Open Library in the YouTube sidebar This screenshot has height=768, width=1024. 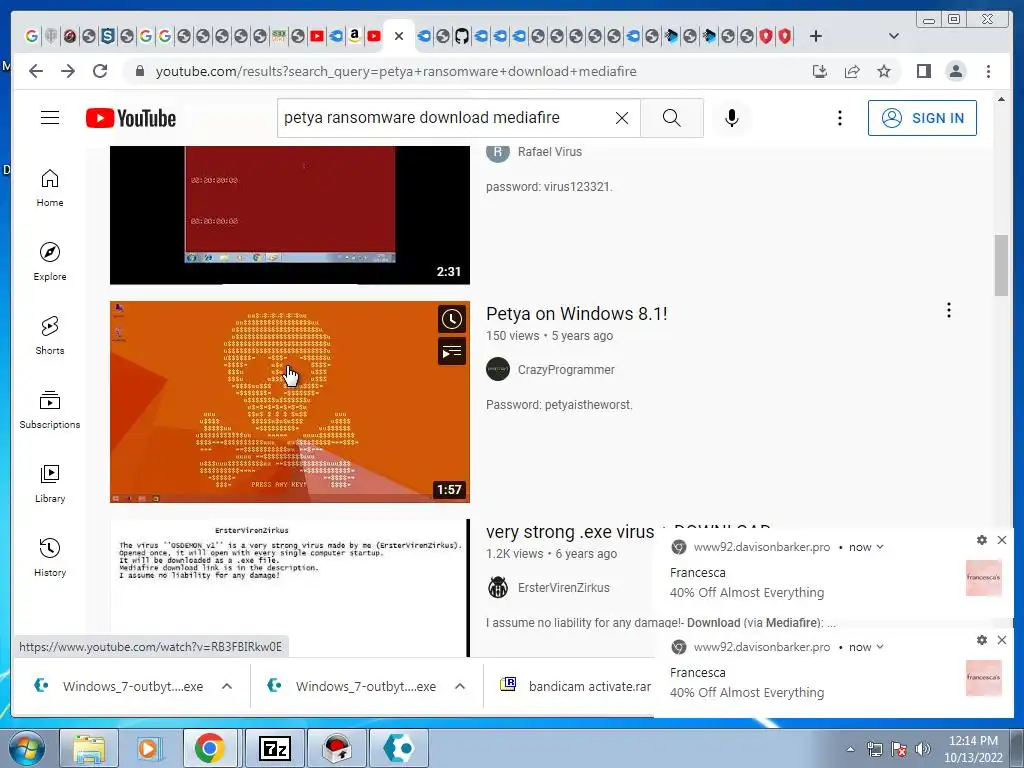click(50, 483)
